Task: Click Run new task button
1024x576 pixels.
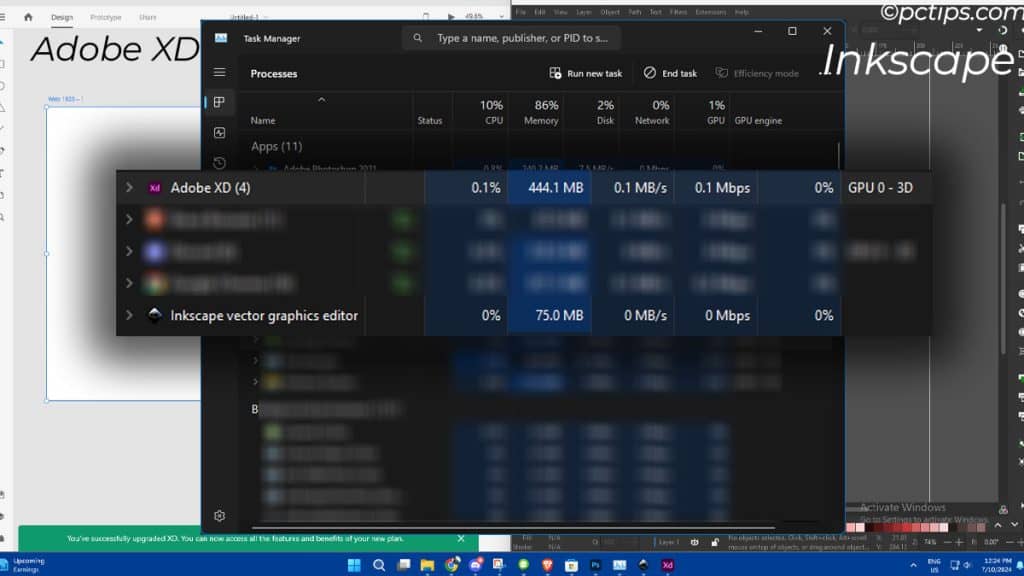Action: 586,73
